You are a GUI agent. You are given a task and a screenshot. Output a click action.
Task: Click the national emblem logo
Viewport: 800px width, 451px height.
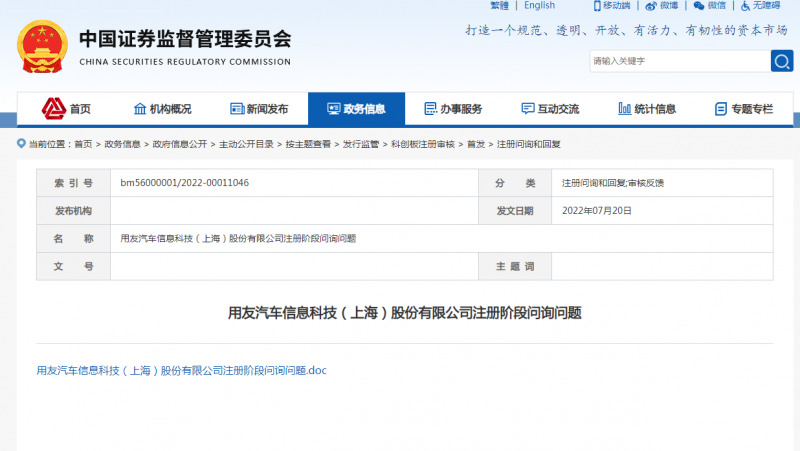pos(42,46)
